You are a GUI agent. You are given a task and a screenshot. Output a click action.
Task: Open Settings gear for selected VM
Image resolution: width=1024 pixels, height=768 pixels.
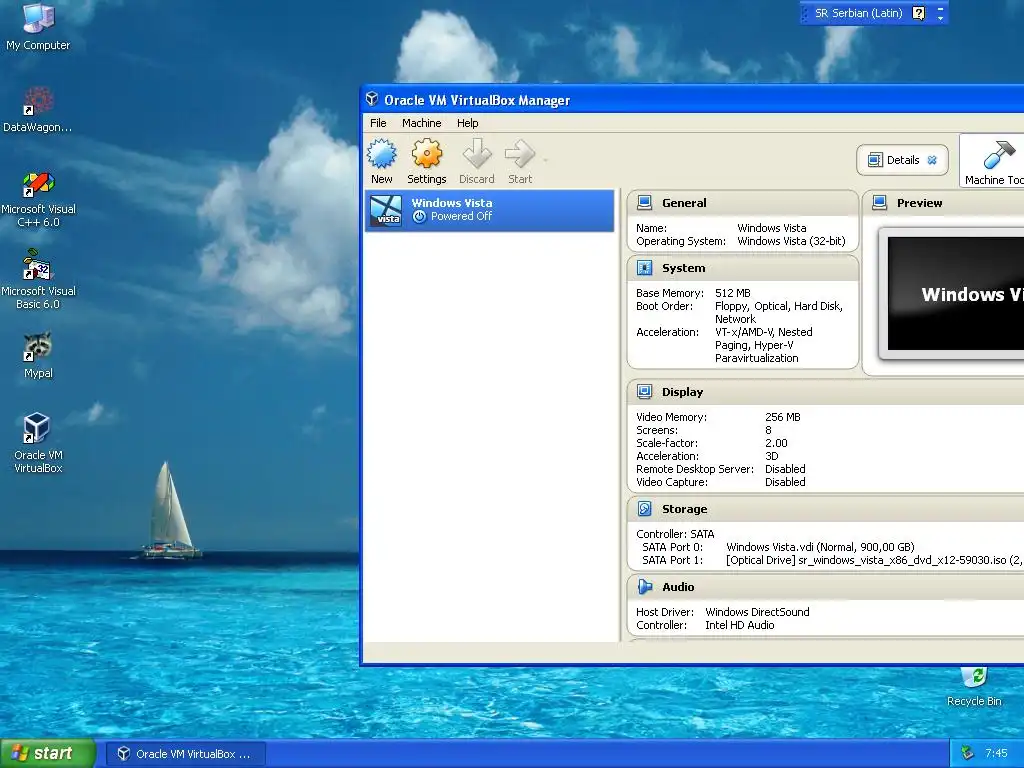coord(426,161)
